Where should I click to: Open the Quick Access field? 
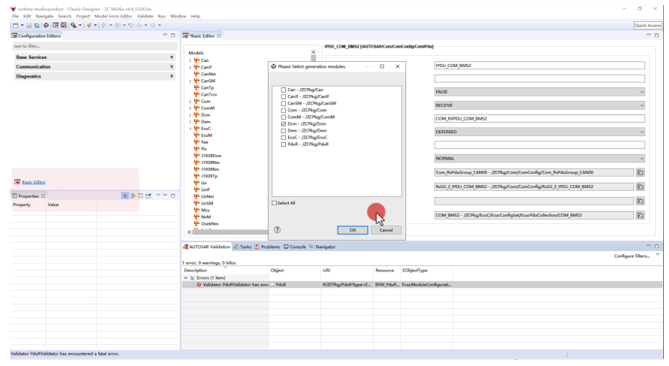click(x=648, y=26)
